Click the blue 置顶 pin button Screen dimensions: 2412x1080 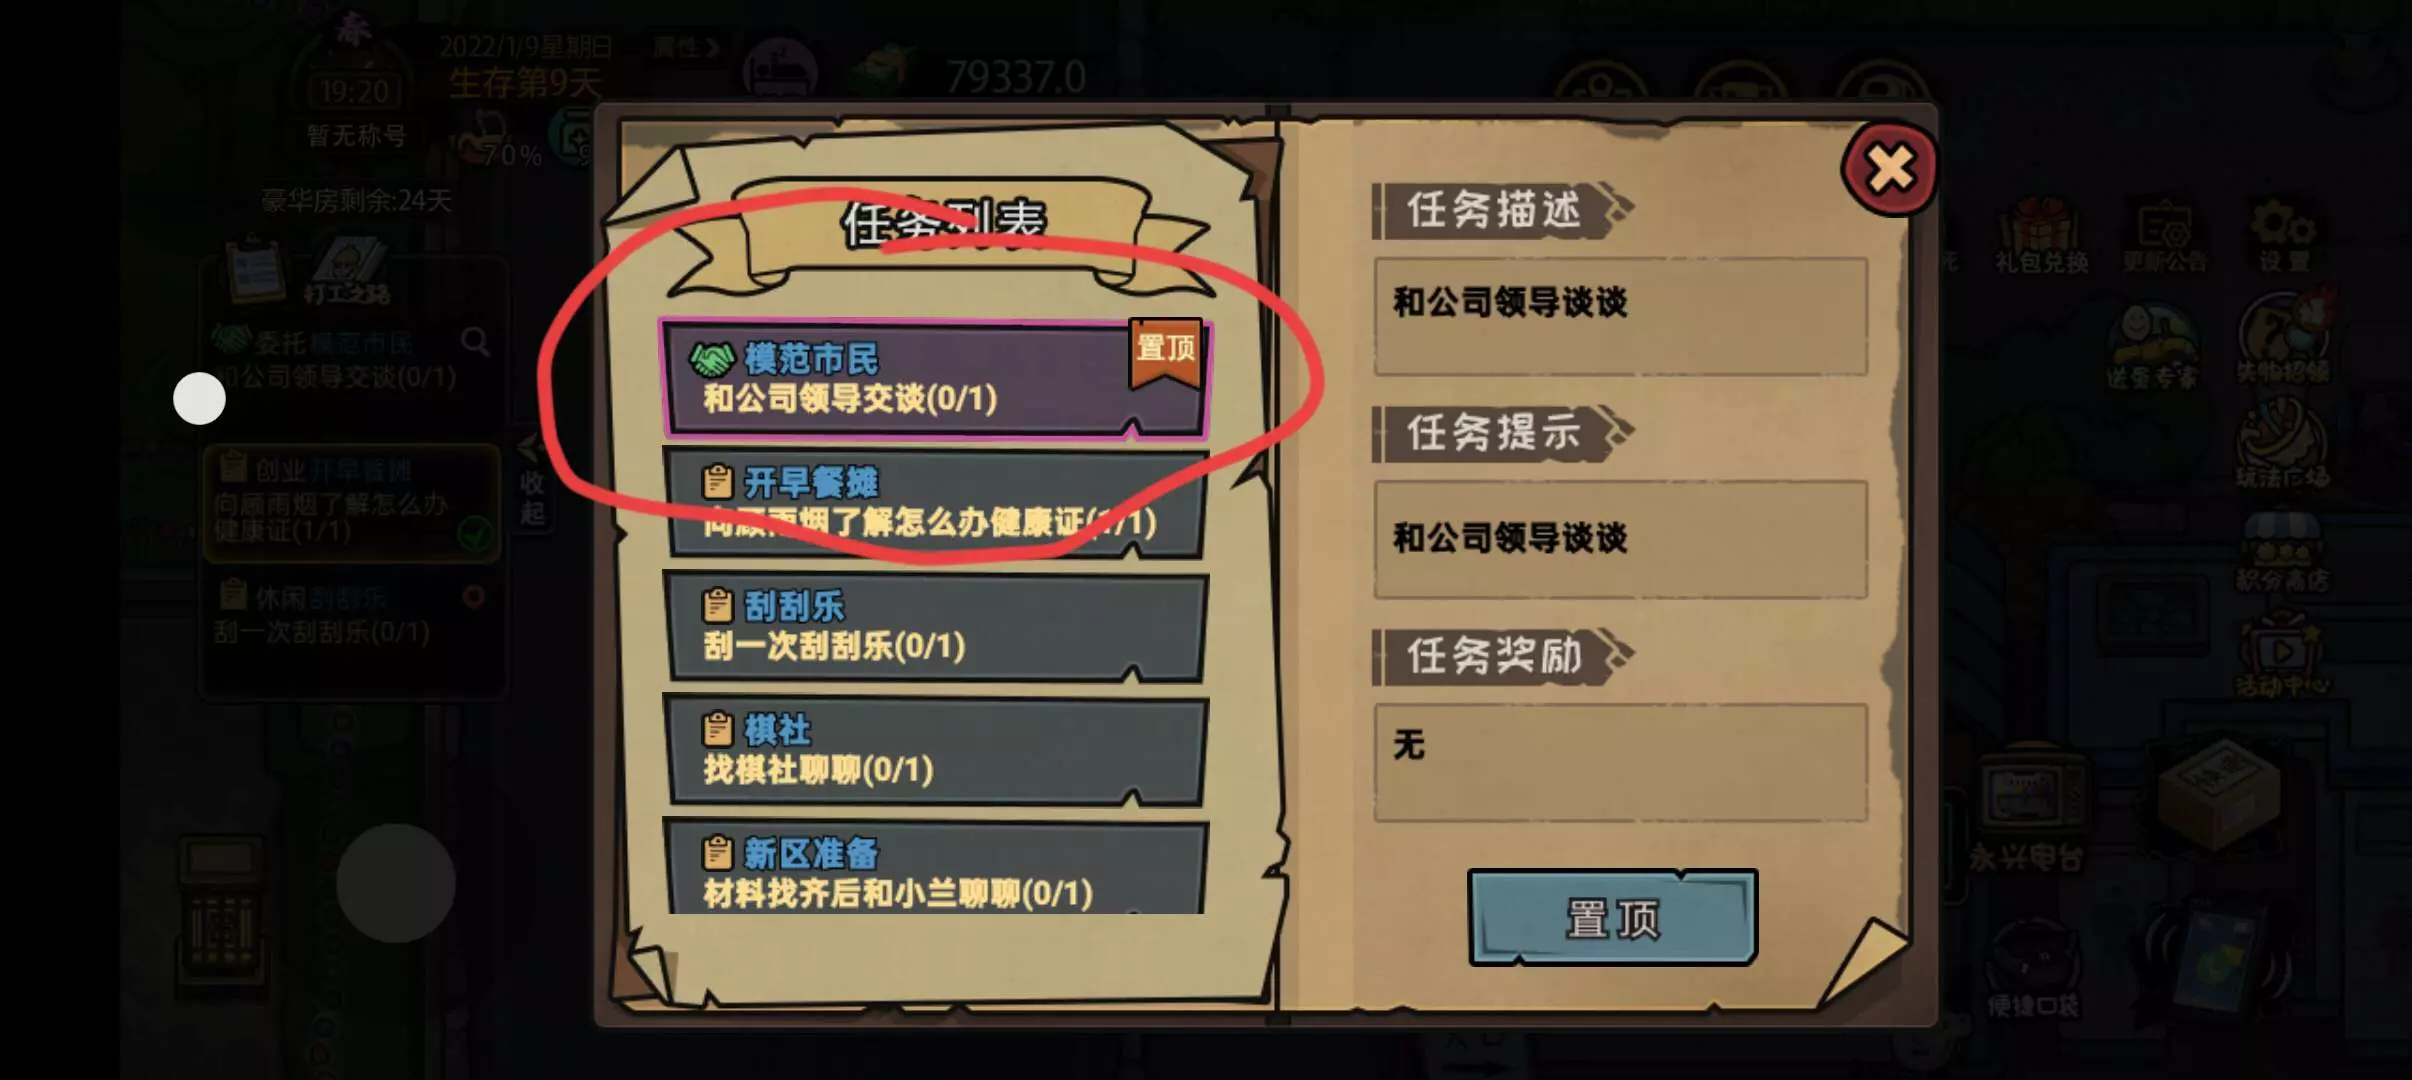pos(1612,917)
